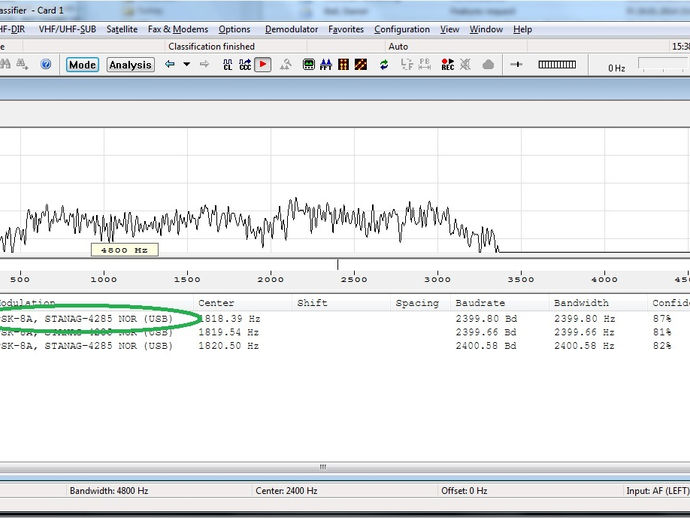Click the signal level bar meter
Viewport: 690px width, 518px height.
tap(557, 65)
